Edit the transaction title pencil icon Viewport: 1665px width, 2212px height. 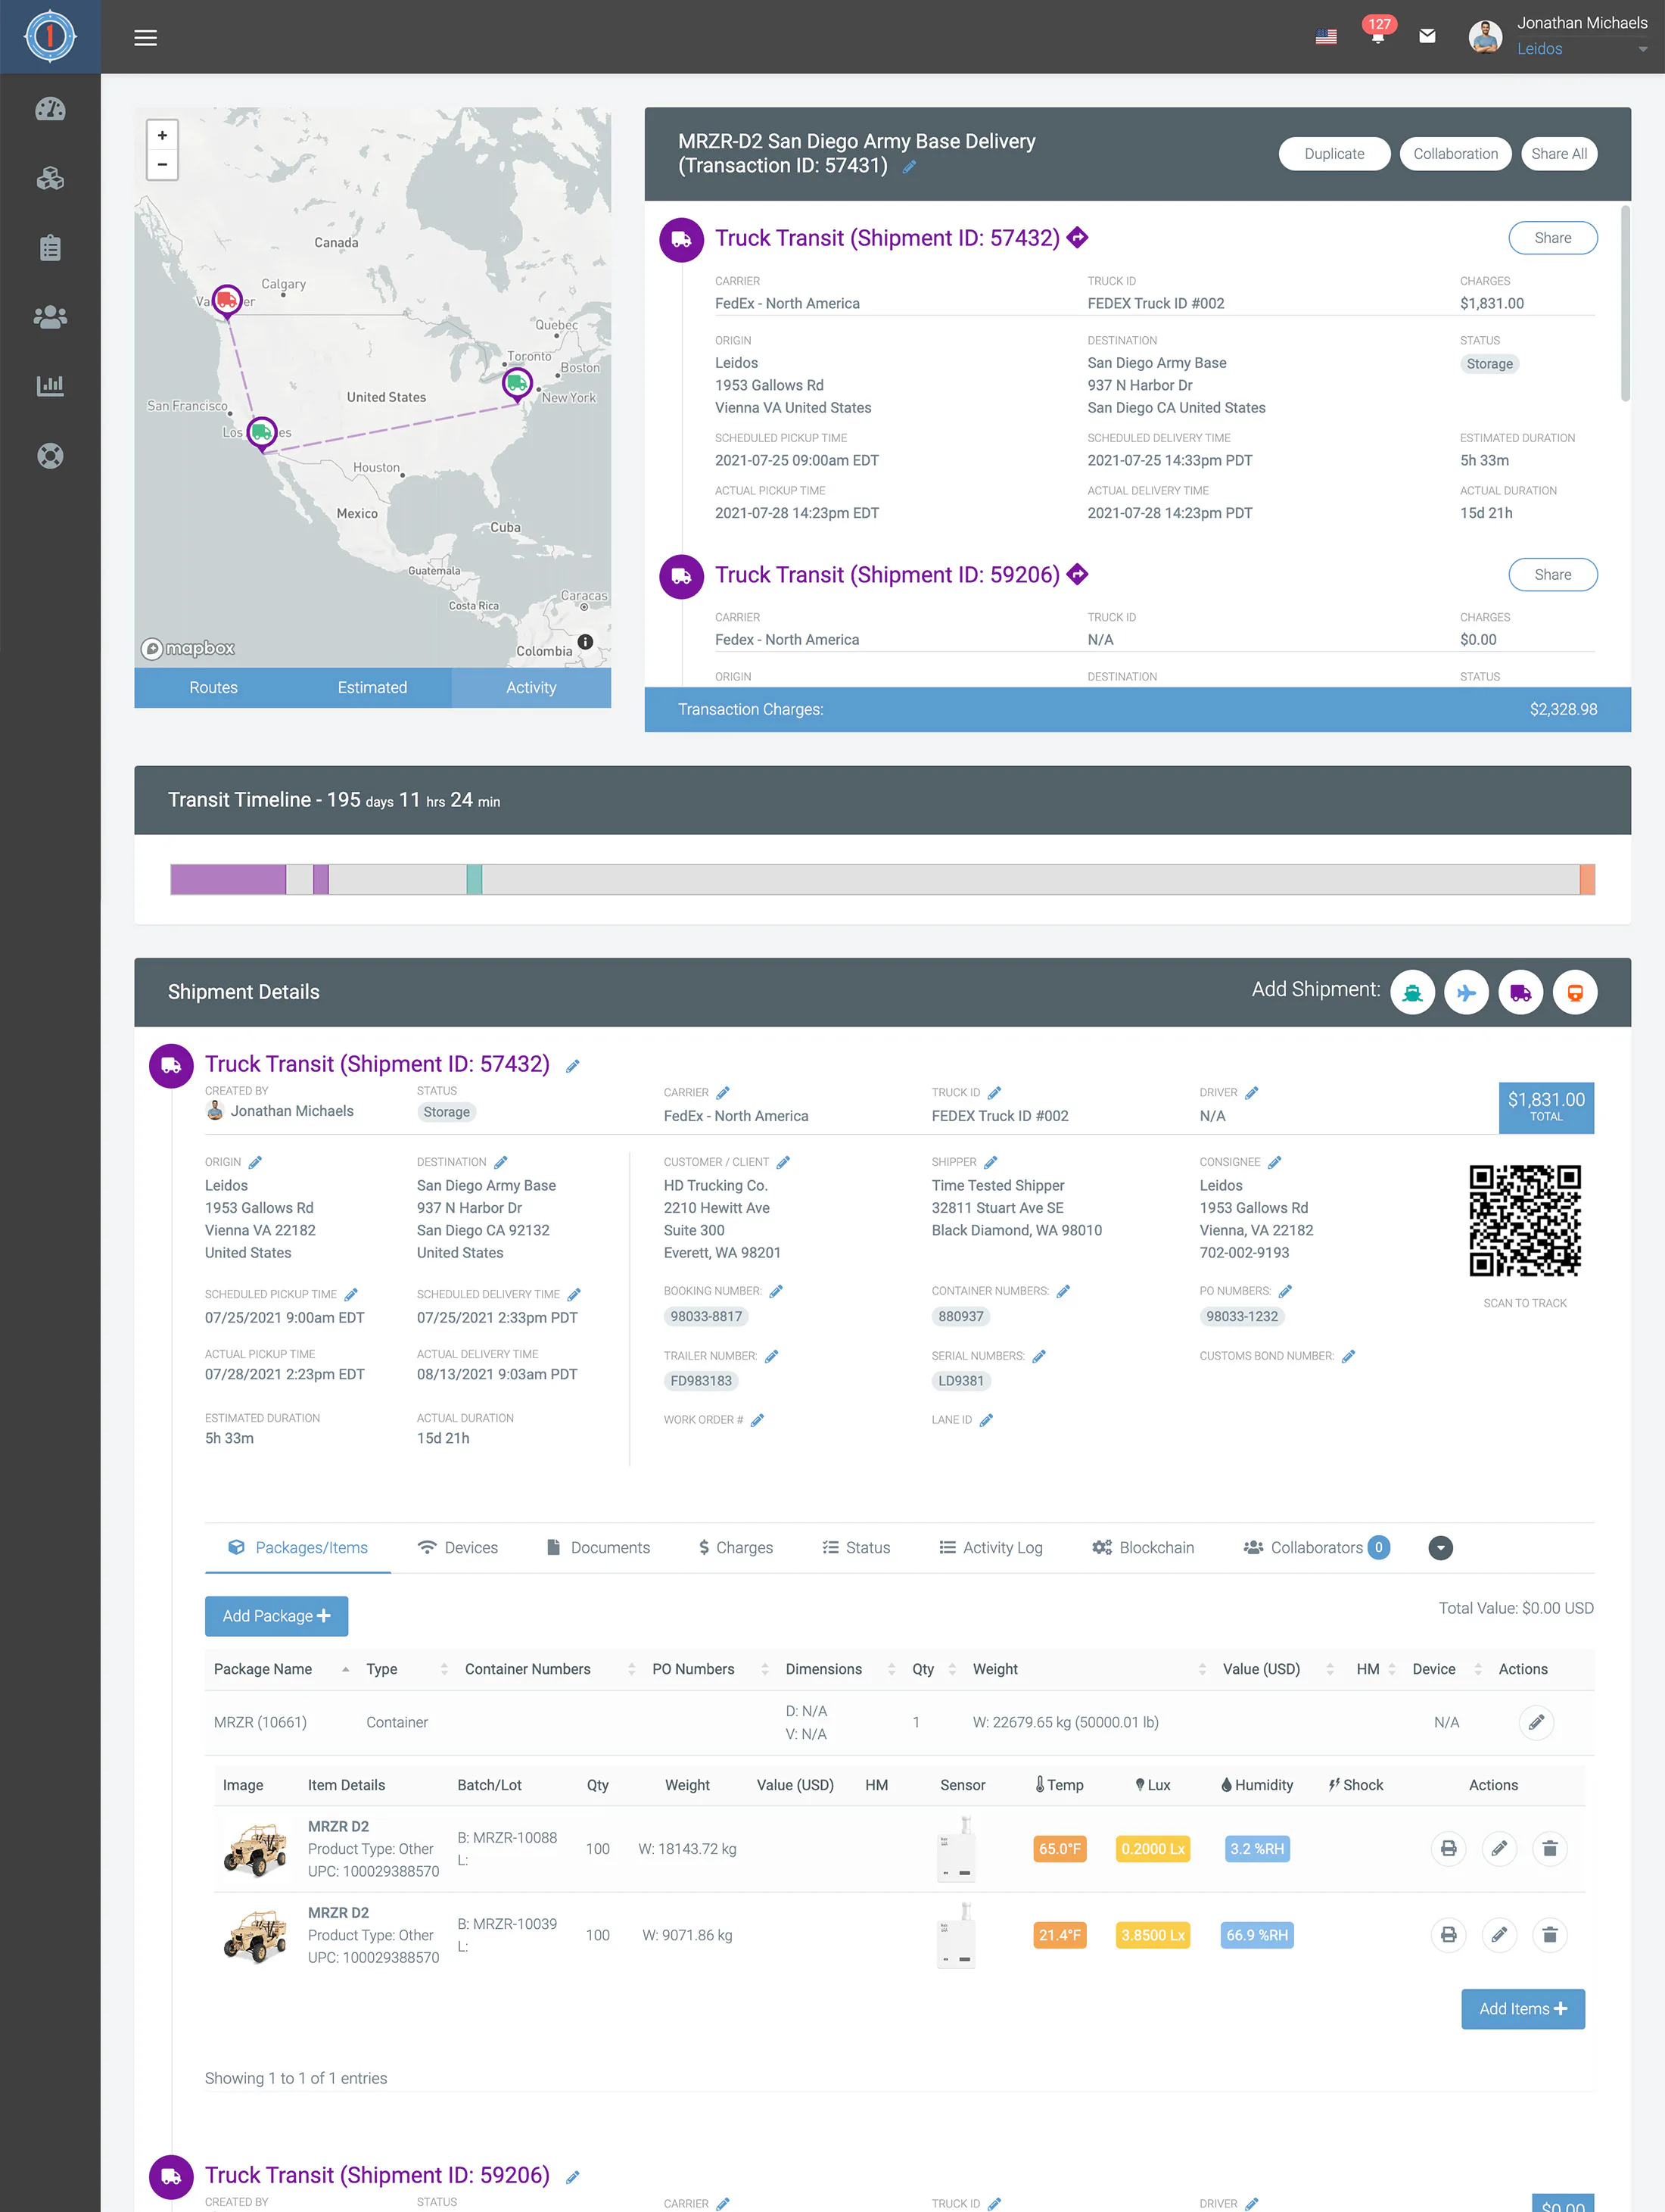[x=909, y=167]
